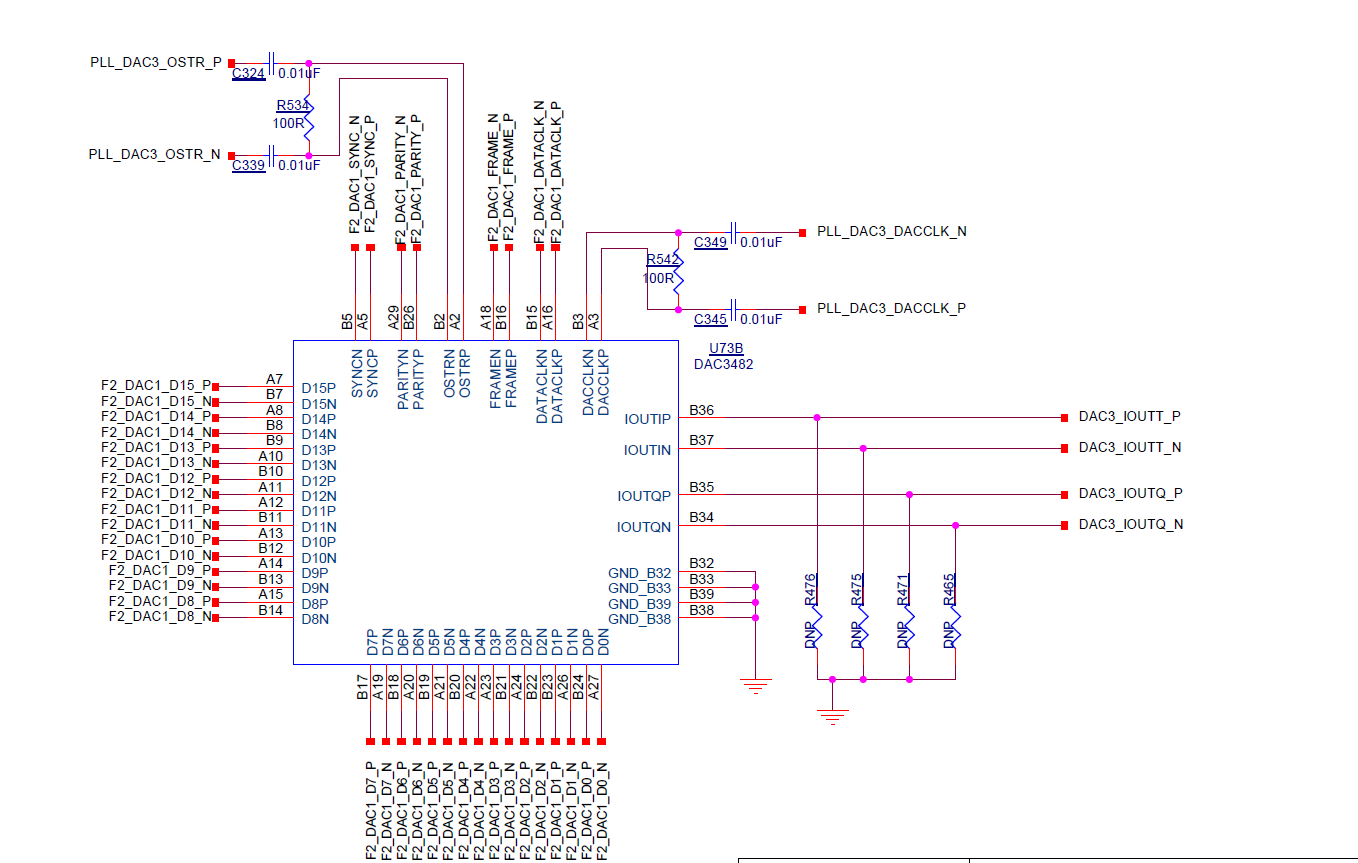Select the C324 capacitor reference designator
Viewport: 1358px width, 863px height.
249,73
